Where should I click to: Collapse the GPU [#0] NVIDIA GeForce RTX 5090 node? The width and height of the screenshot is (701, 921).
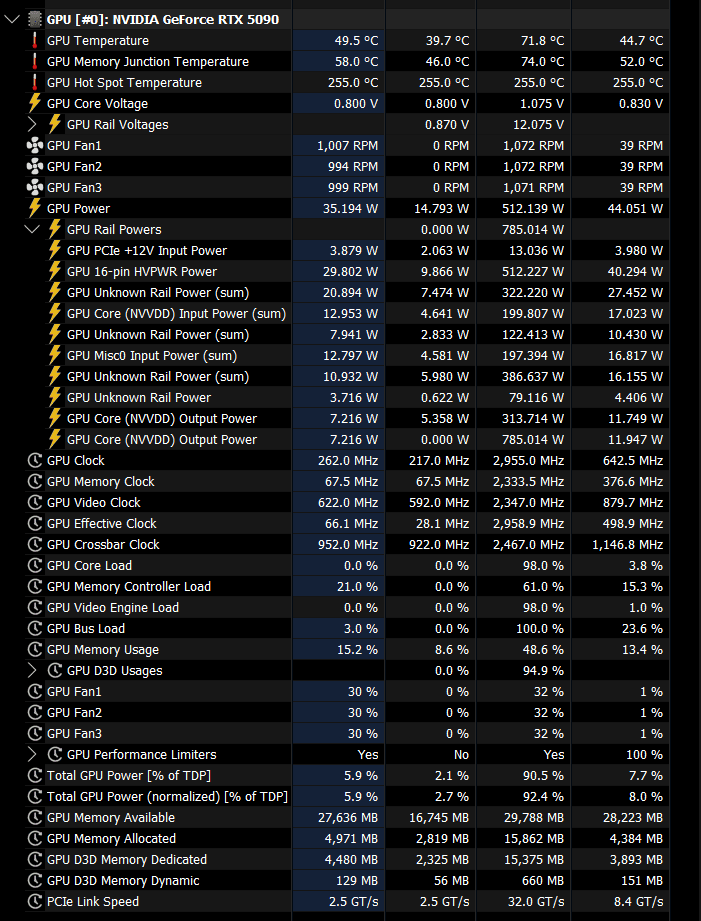pos(12,19)
